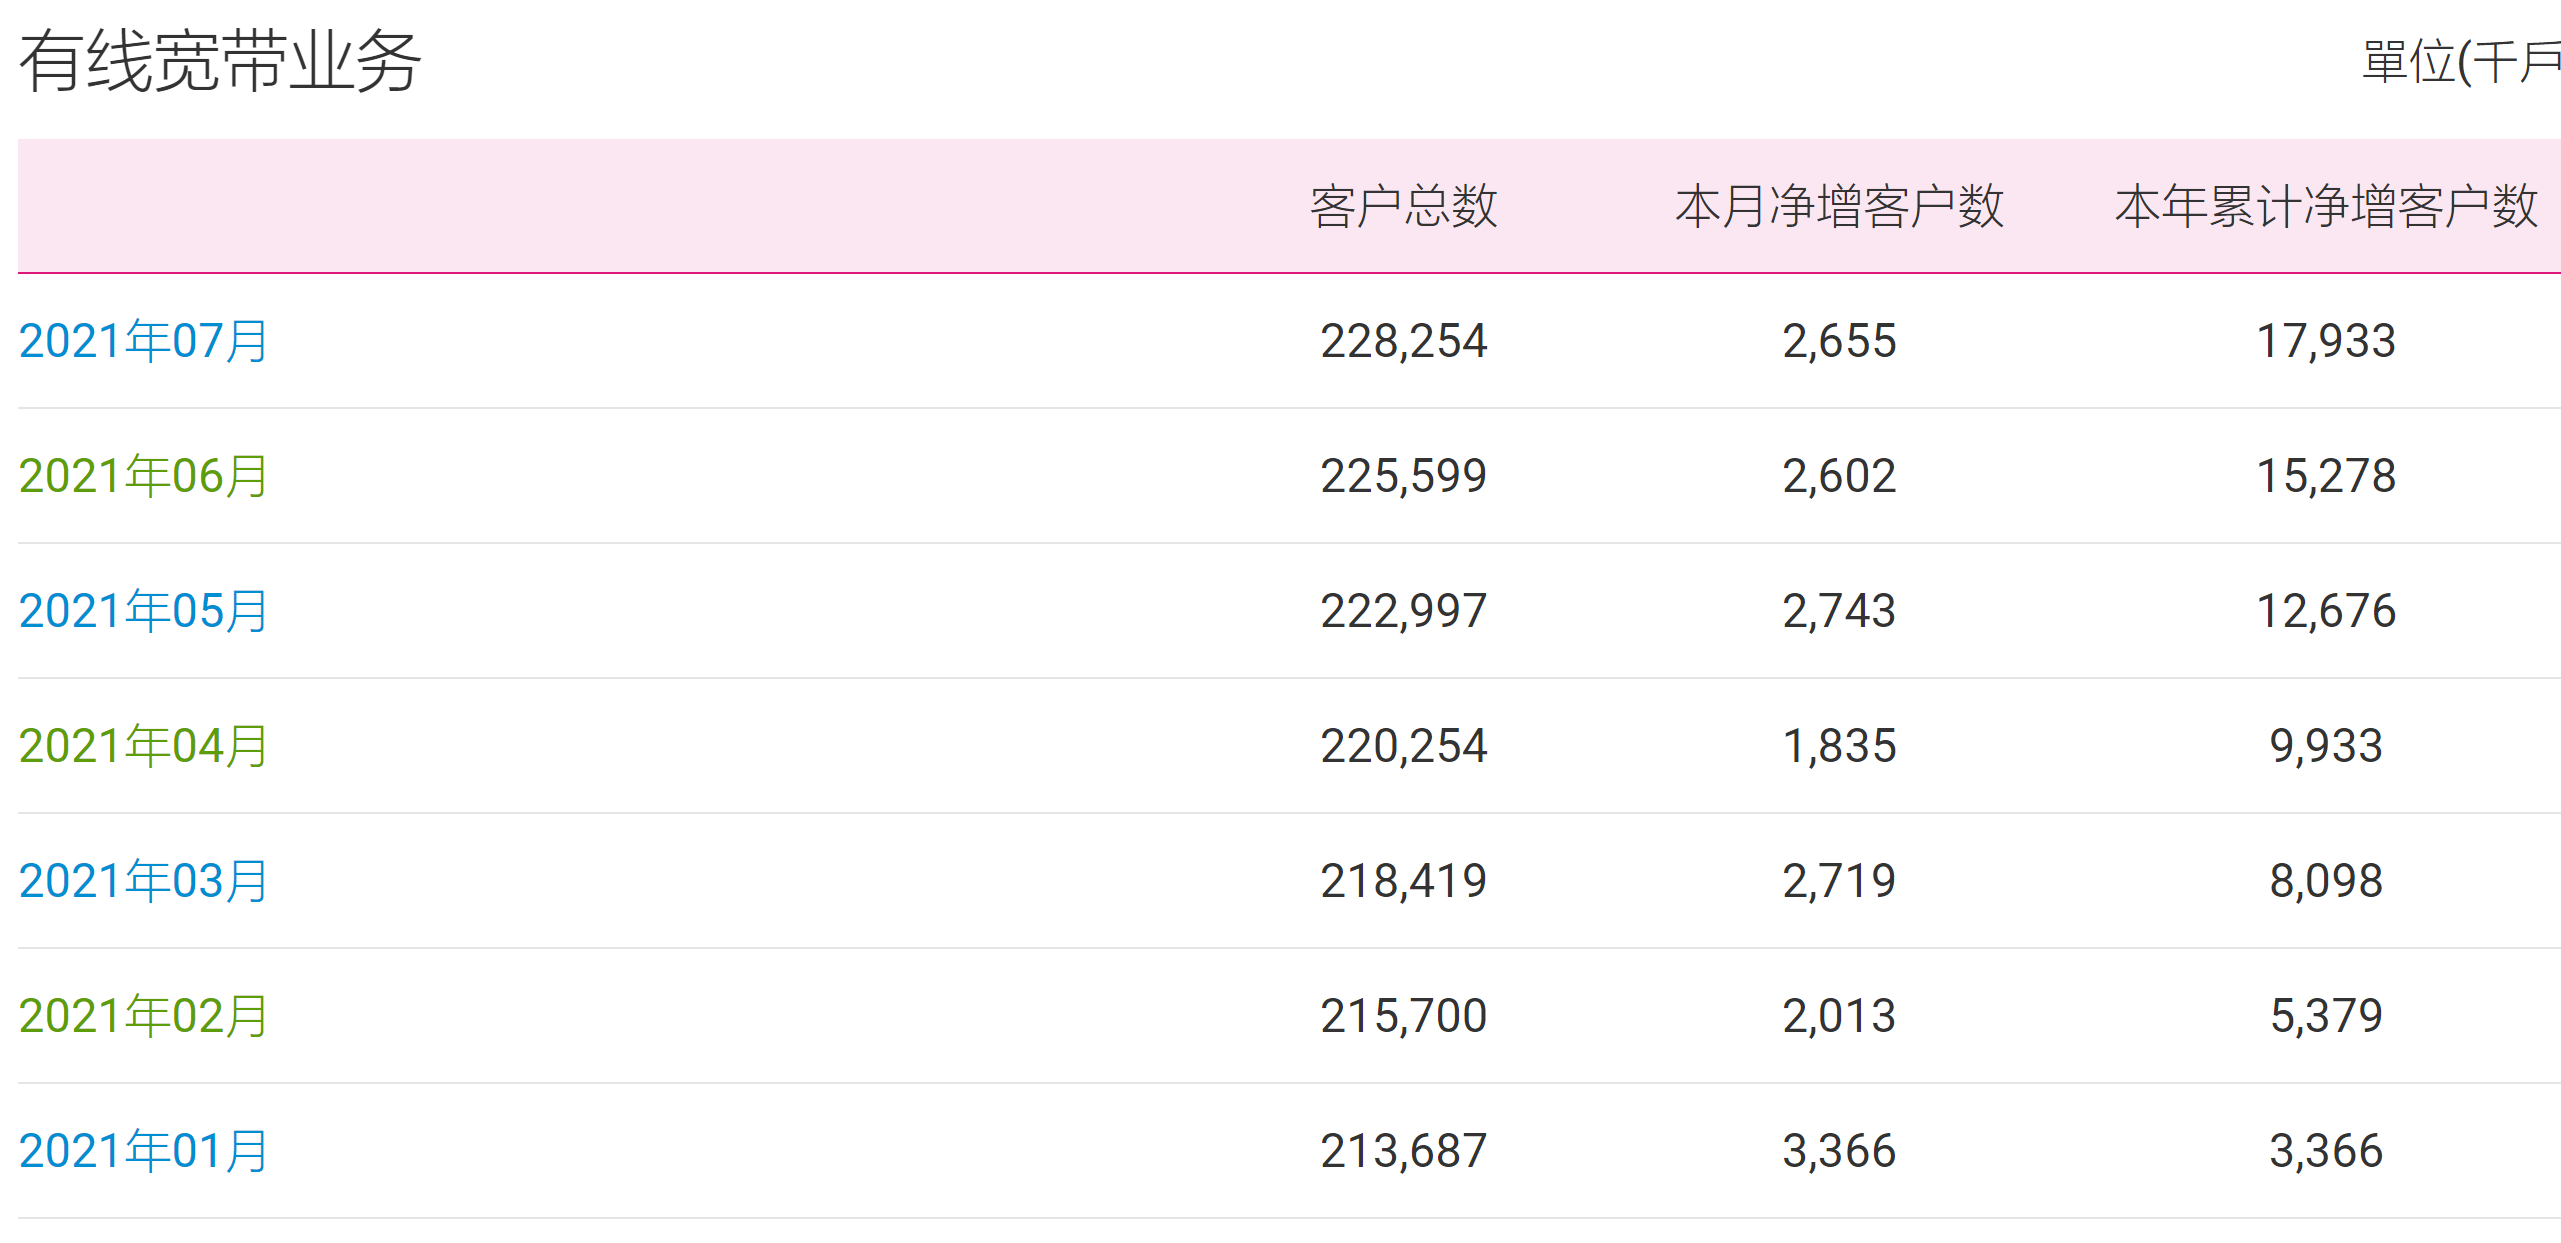Click the 有线宽带业务 section title
The height and width of the screenshot is (1243, 2561).
pos(220,61)
